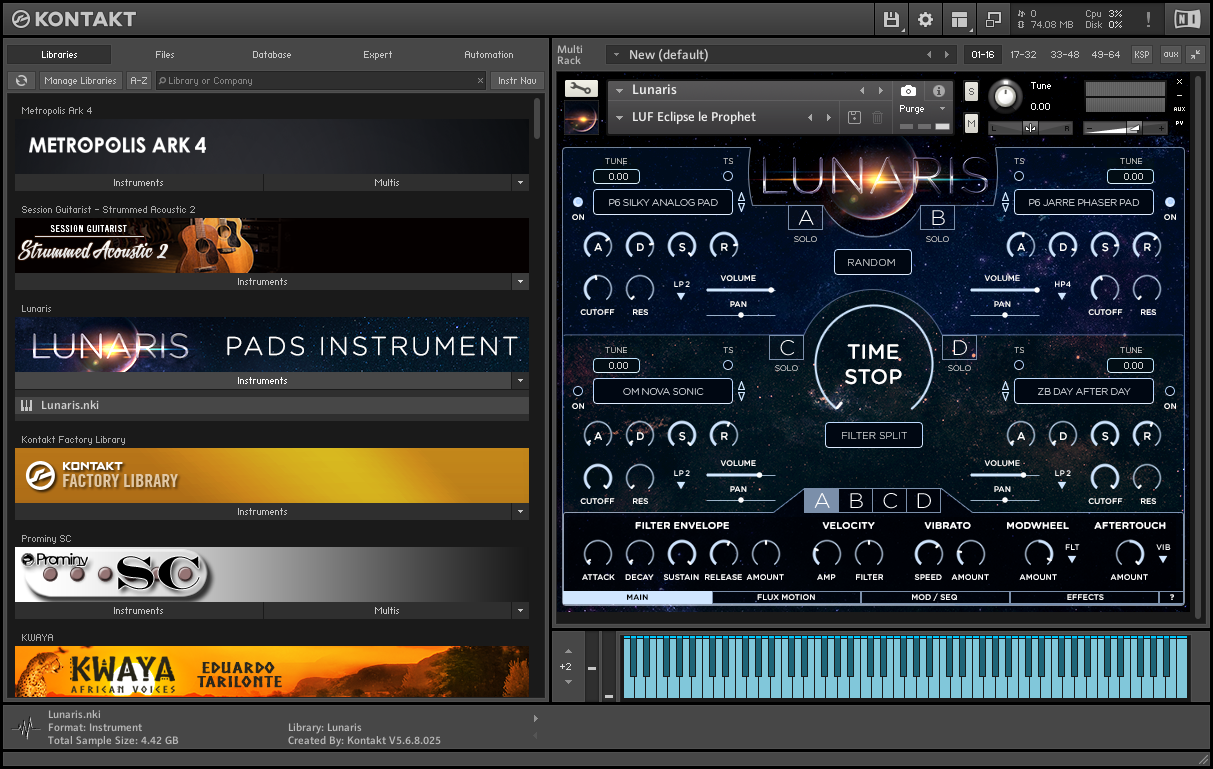Click the TIME STOP button
1213x769 pixels.
[x=873, y=364]
